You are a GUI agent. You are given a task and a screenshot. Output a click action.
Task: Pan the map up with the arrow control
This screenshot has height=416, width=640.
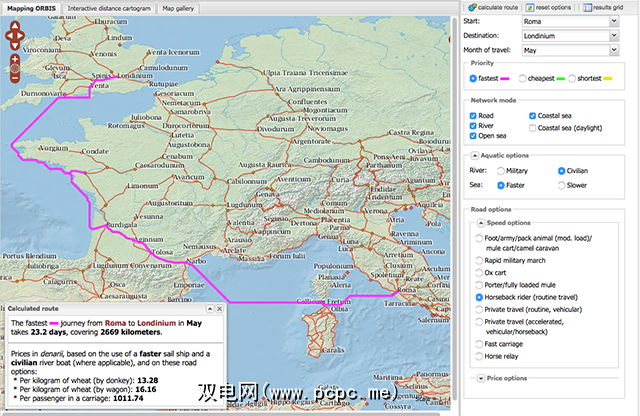click(x=15, y=28)
